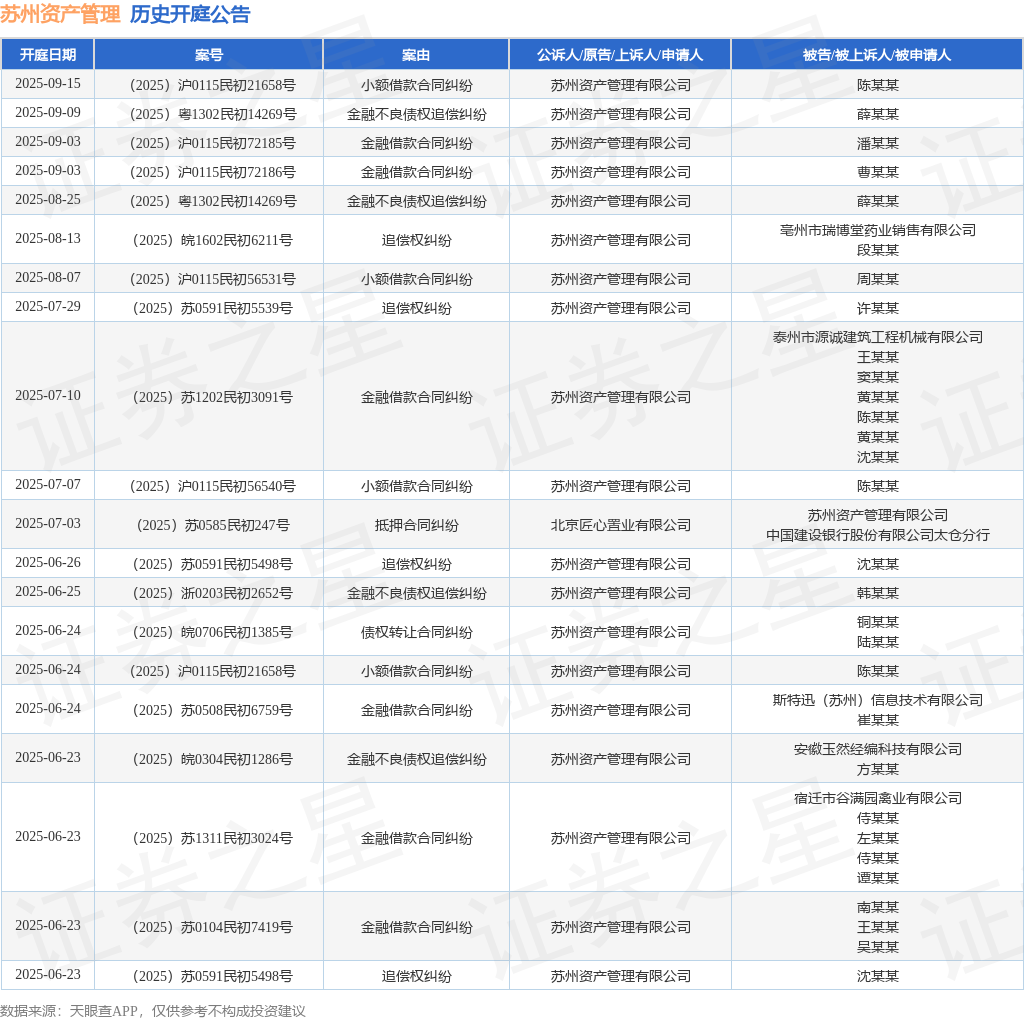The image size is (1024, 1020).
Task: Select the 抵押合同纠纷 case reason cell
Action: (417, 525)
